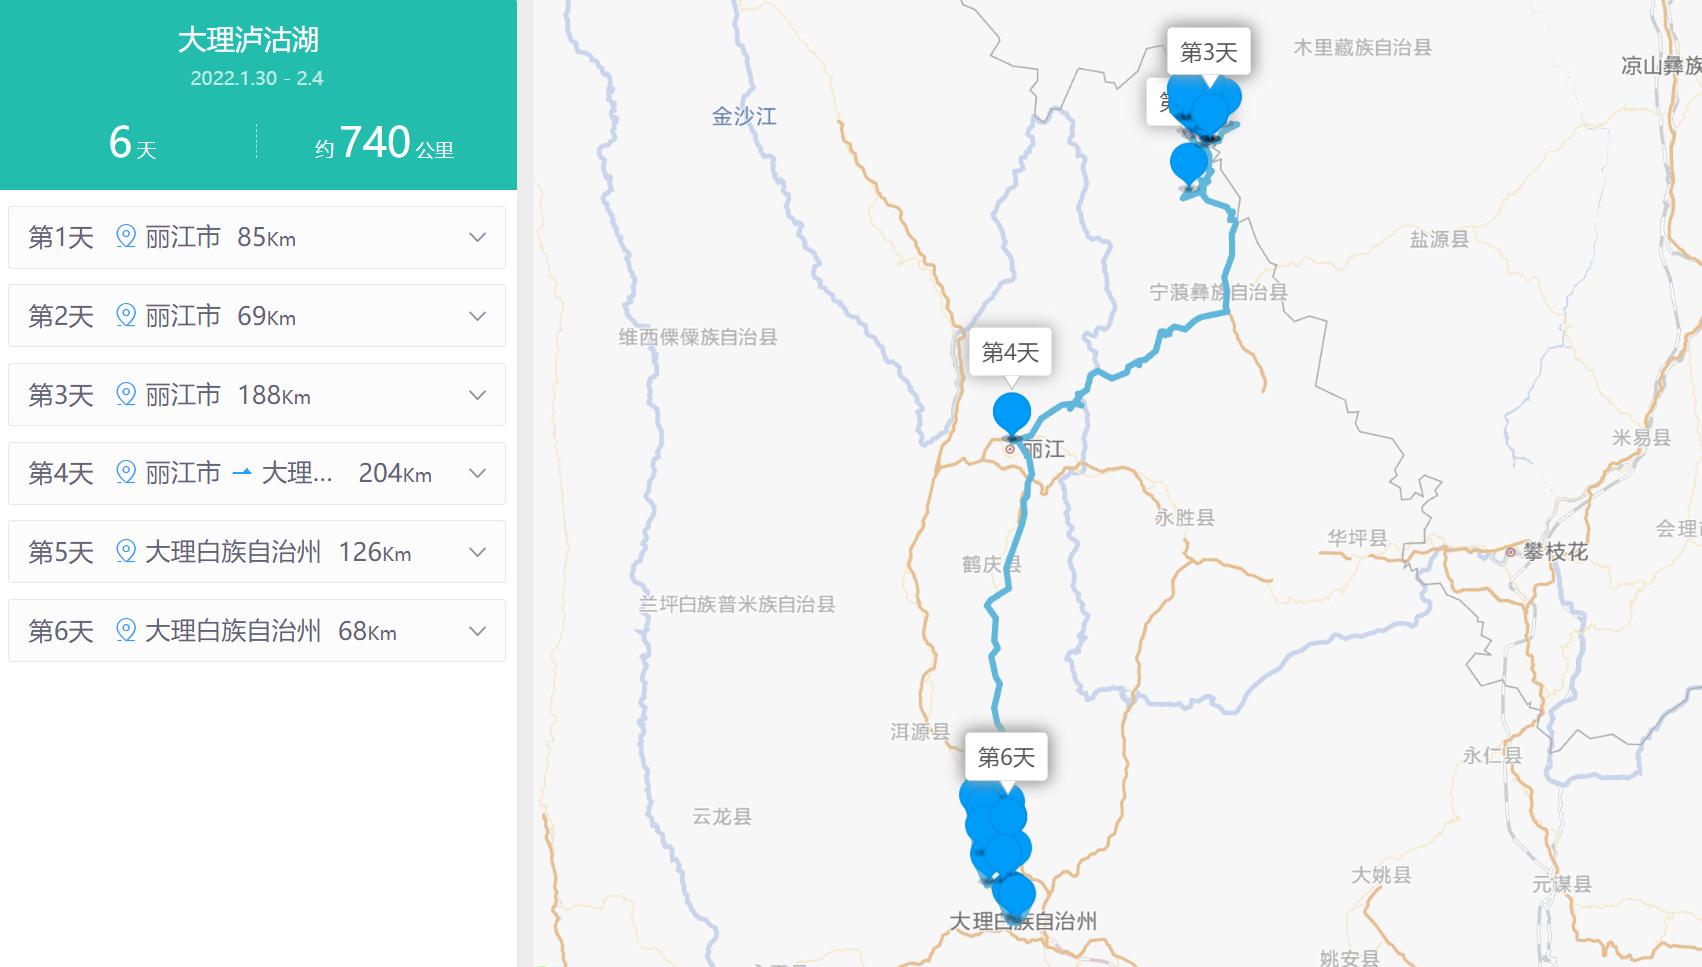
Task: Expand the 第3天 188Km chevron
Action: (x=478, y=395)
